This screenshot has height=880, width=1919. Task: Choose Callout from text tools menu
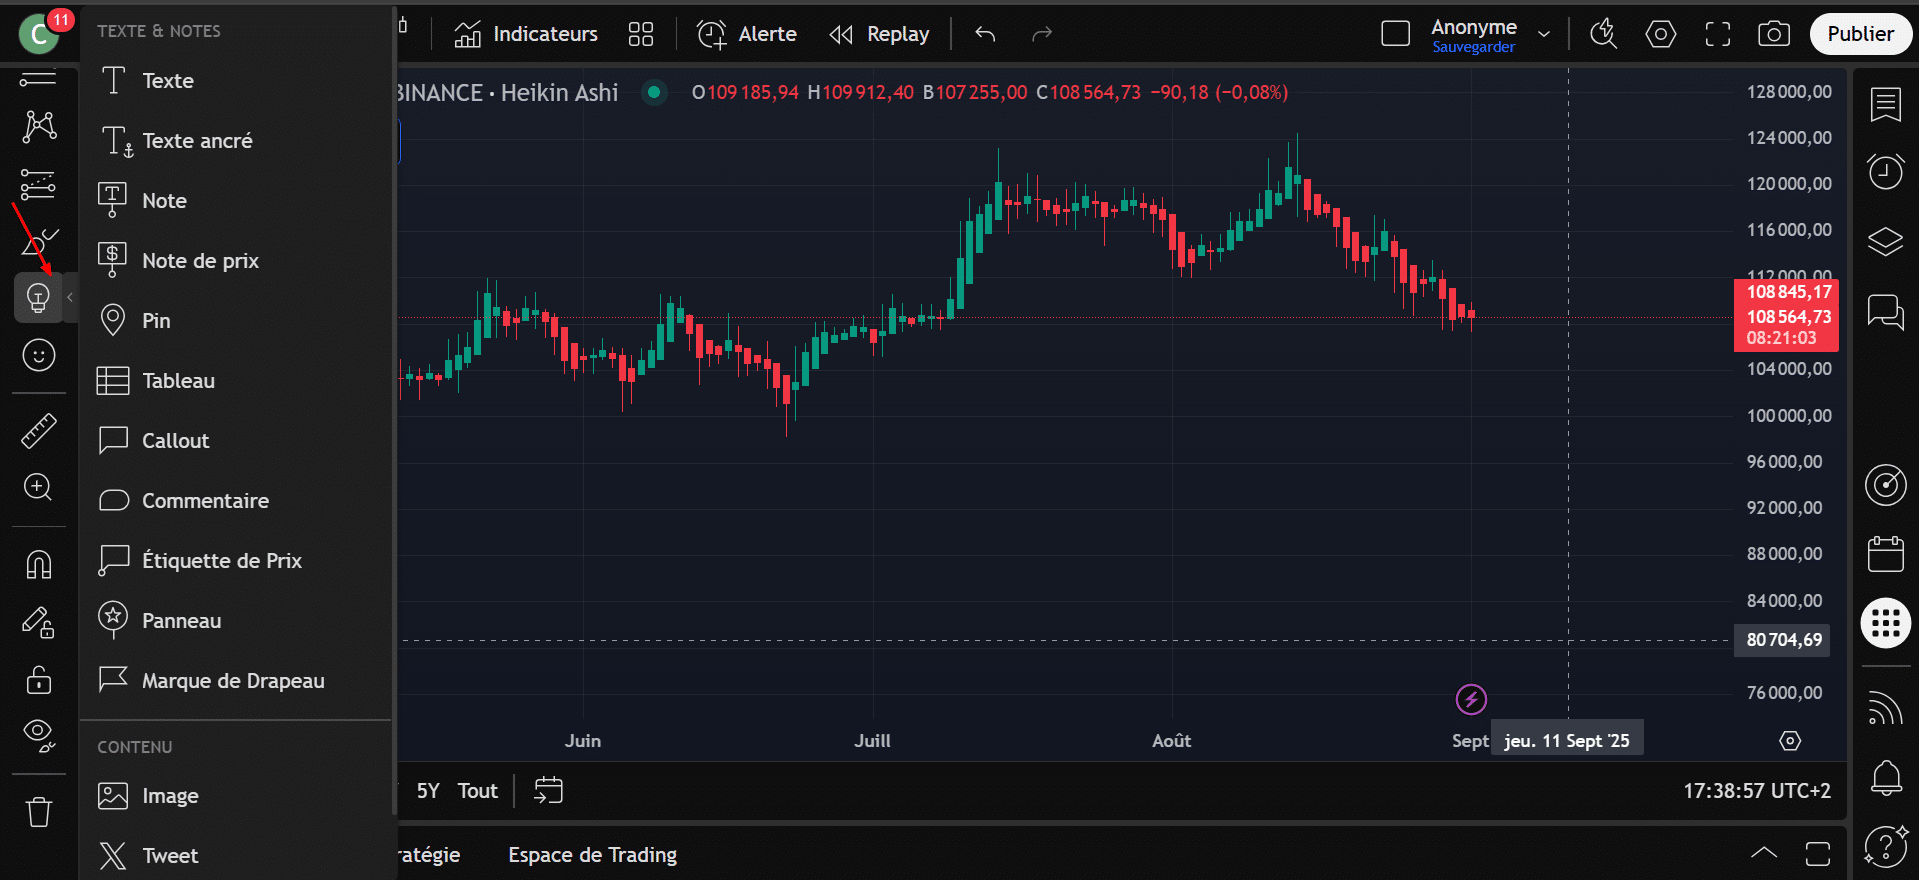[175, 441]
